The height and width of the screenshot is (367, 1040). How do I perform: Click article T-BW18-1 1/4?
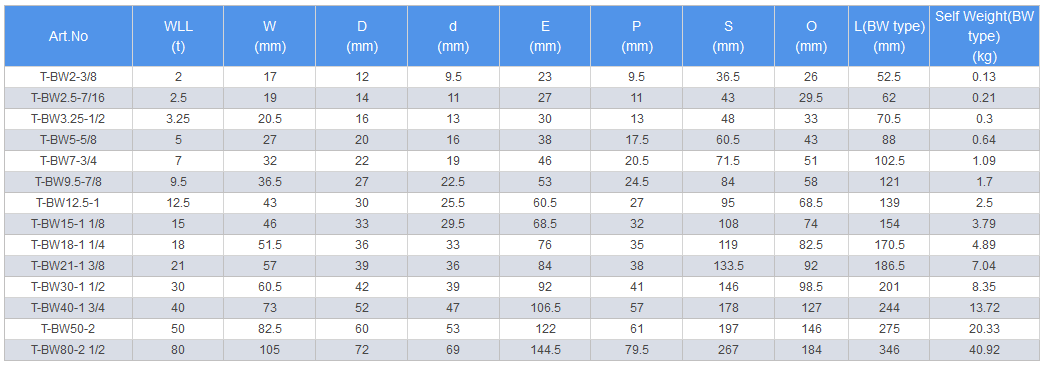68,245
